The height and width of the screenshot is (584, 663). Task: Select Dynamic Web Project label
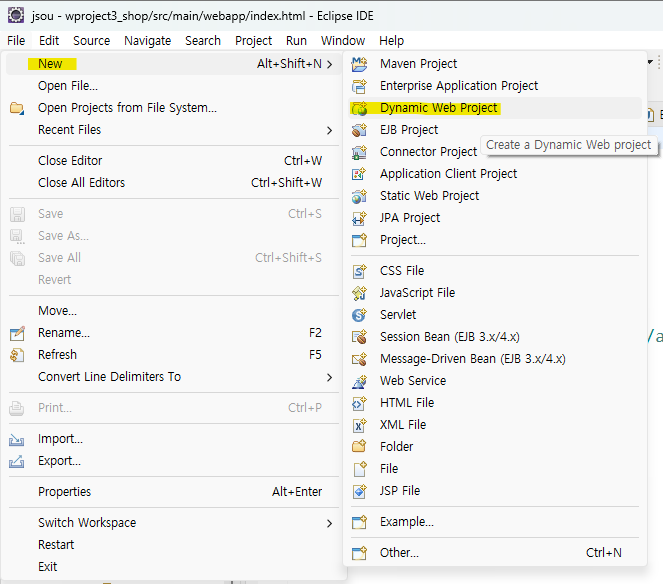pos(438,108)
